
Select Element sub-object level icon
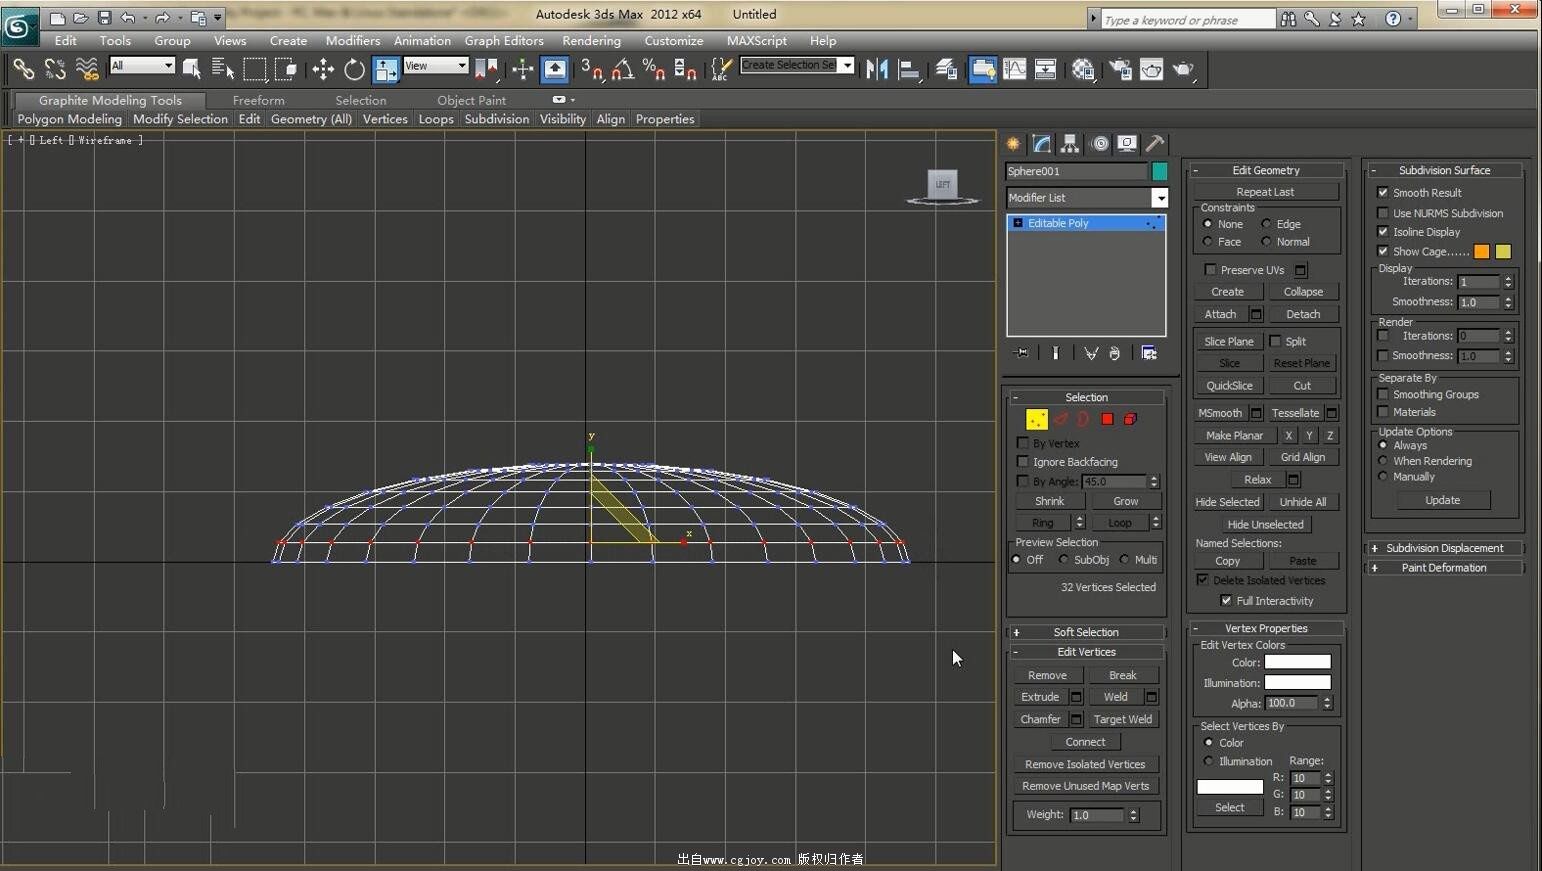click(x=1130, y=419)
